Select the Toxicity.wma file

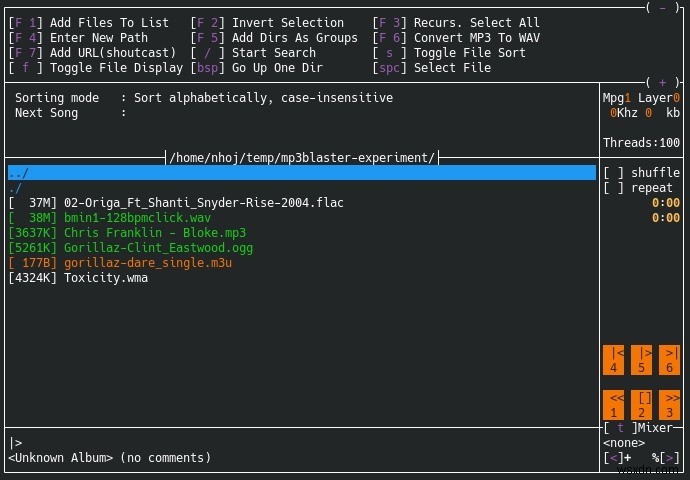(105, 277)
